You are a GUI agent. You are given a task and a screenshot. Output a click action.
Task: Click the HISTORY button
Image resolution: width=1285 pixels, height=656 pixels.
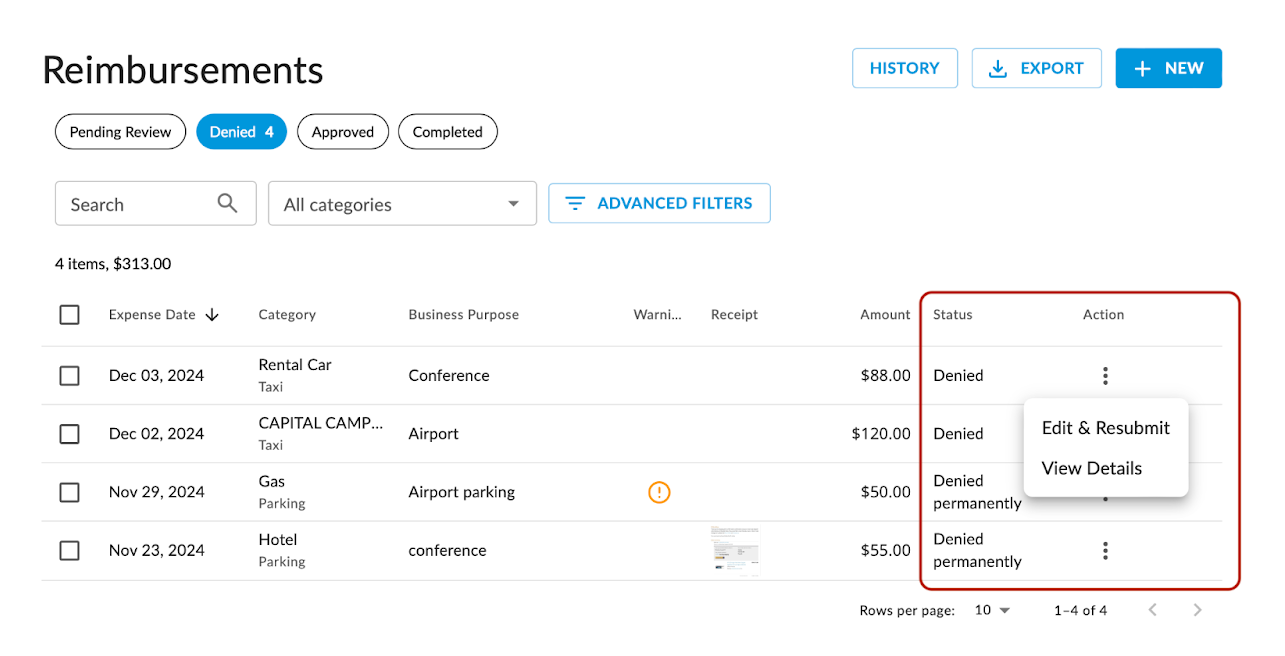pos(904,68)
